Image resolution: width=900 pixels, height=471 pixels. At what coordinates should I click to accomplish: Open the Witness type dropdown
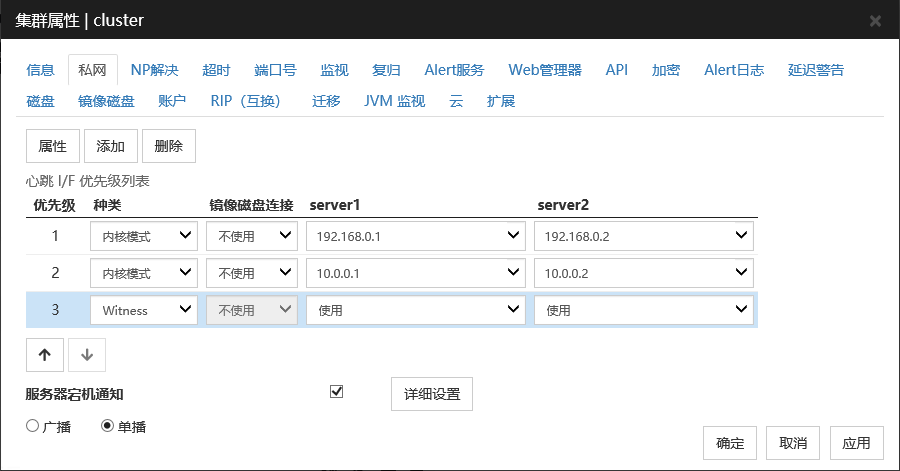[144, 310]
